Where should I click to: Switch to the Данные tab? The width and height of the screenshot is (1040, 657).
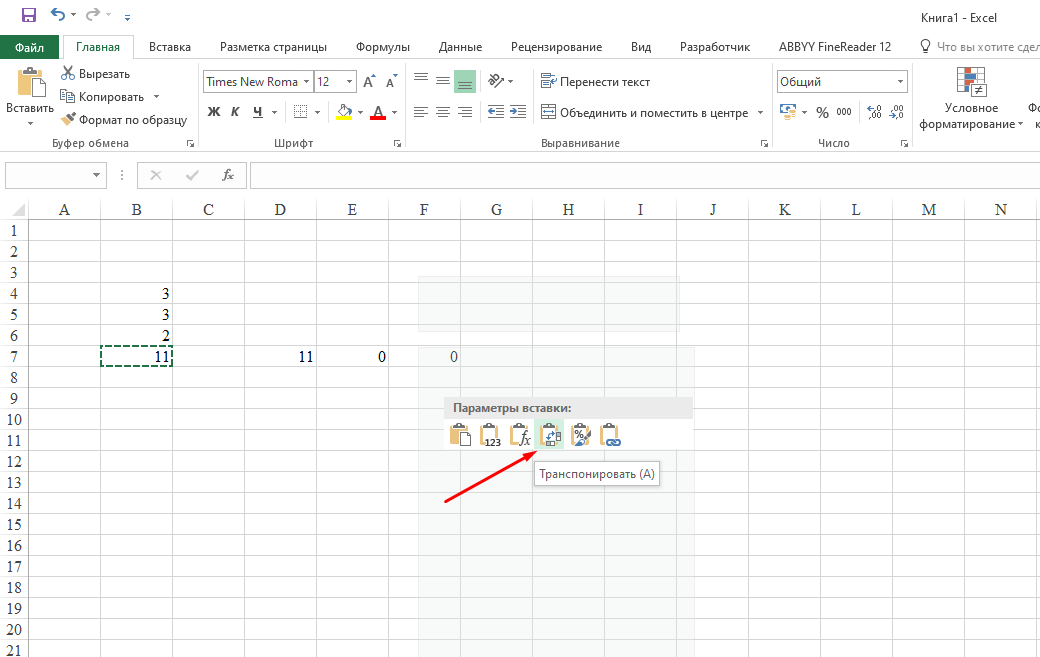(460, 47)
